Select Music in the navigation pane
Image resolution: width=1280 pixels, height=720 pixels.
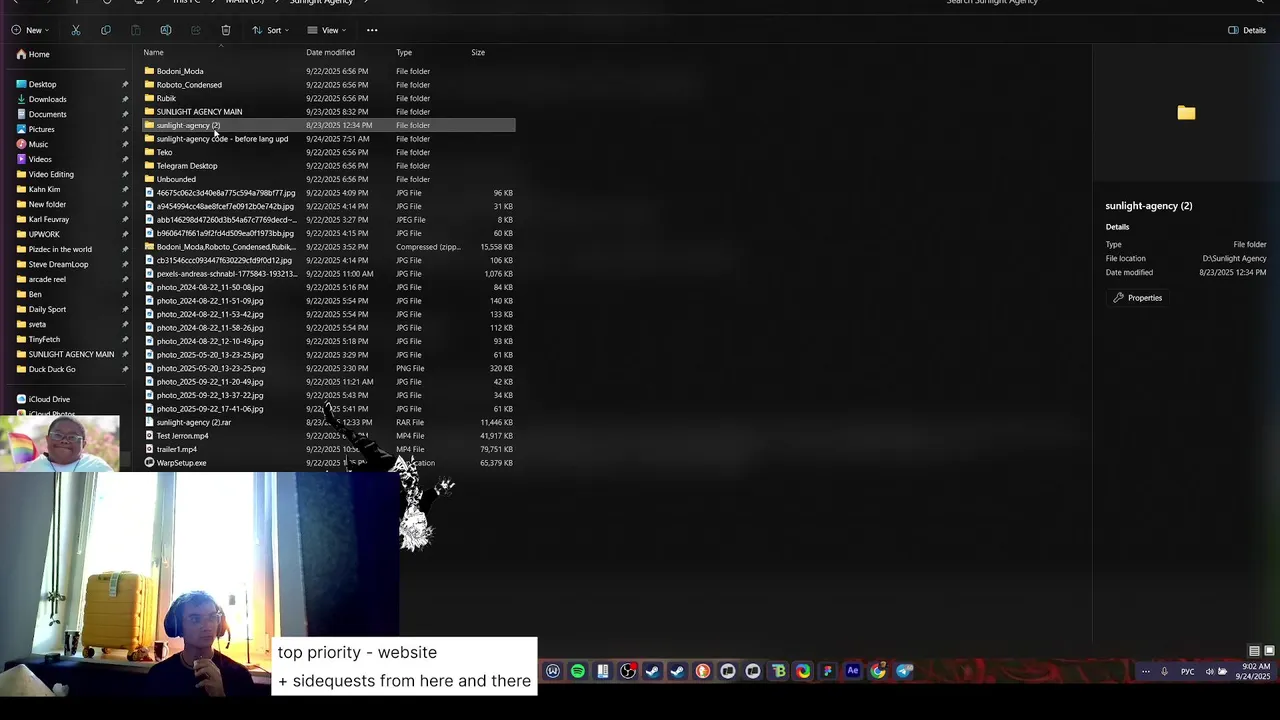38,144
